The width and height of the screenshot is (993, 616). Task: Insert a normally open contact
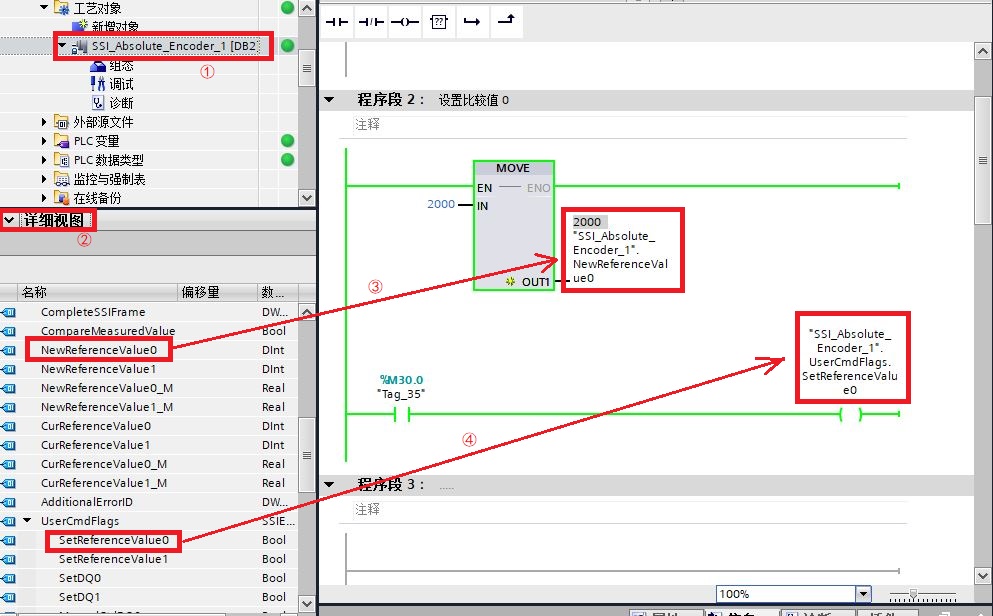(337, 22)
